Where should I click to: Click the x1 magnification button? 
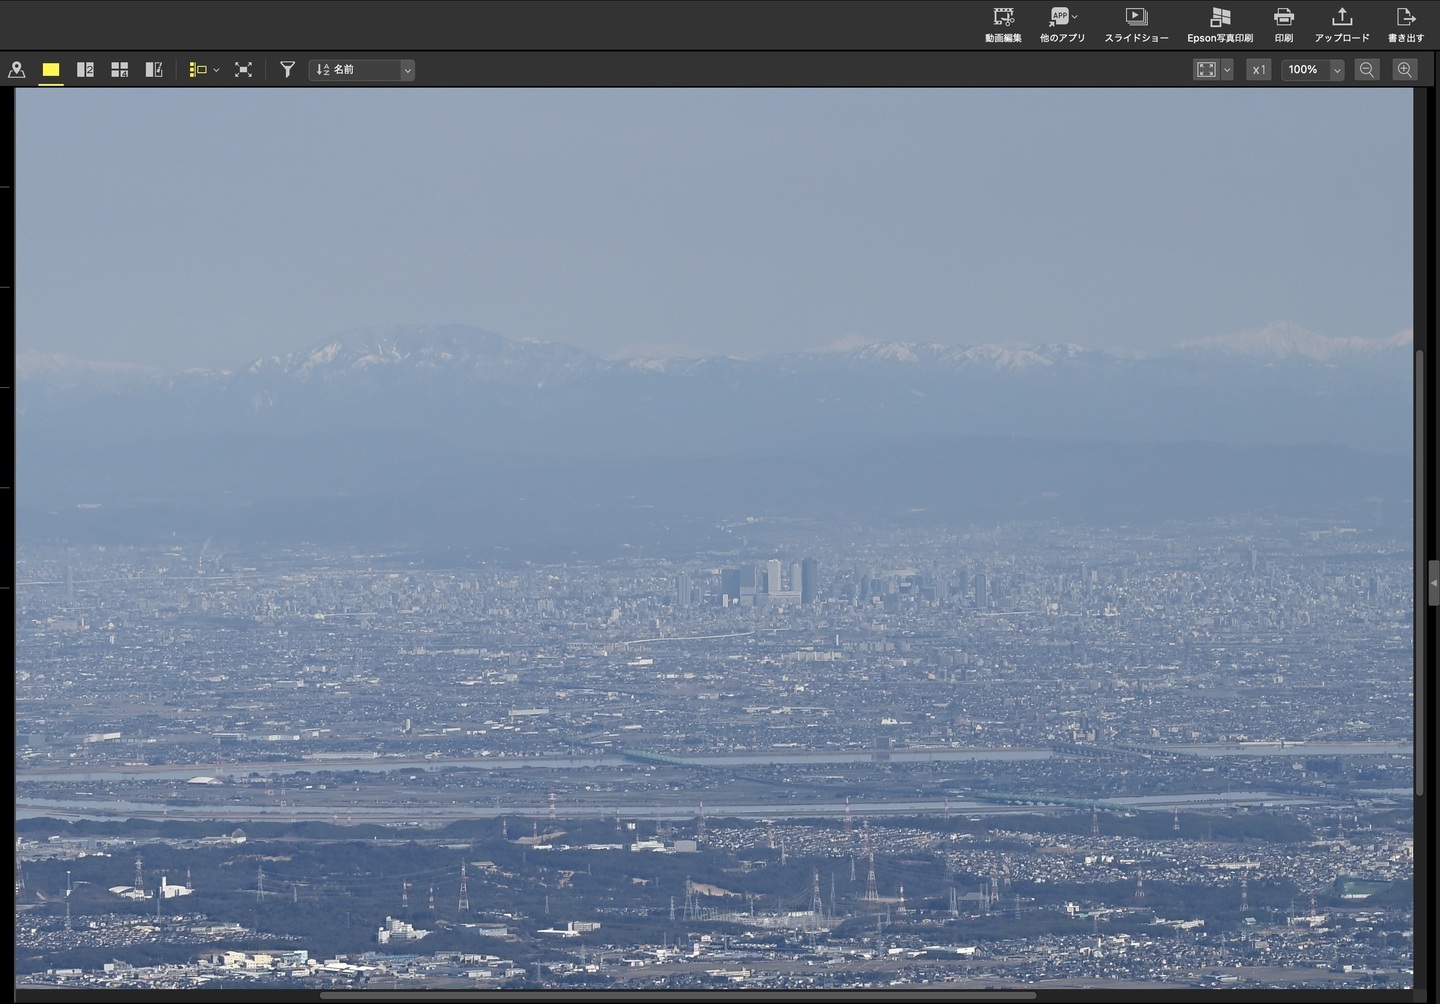coord(1259,70)
